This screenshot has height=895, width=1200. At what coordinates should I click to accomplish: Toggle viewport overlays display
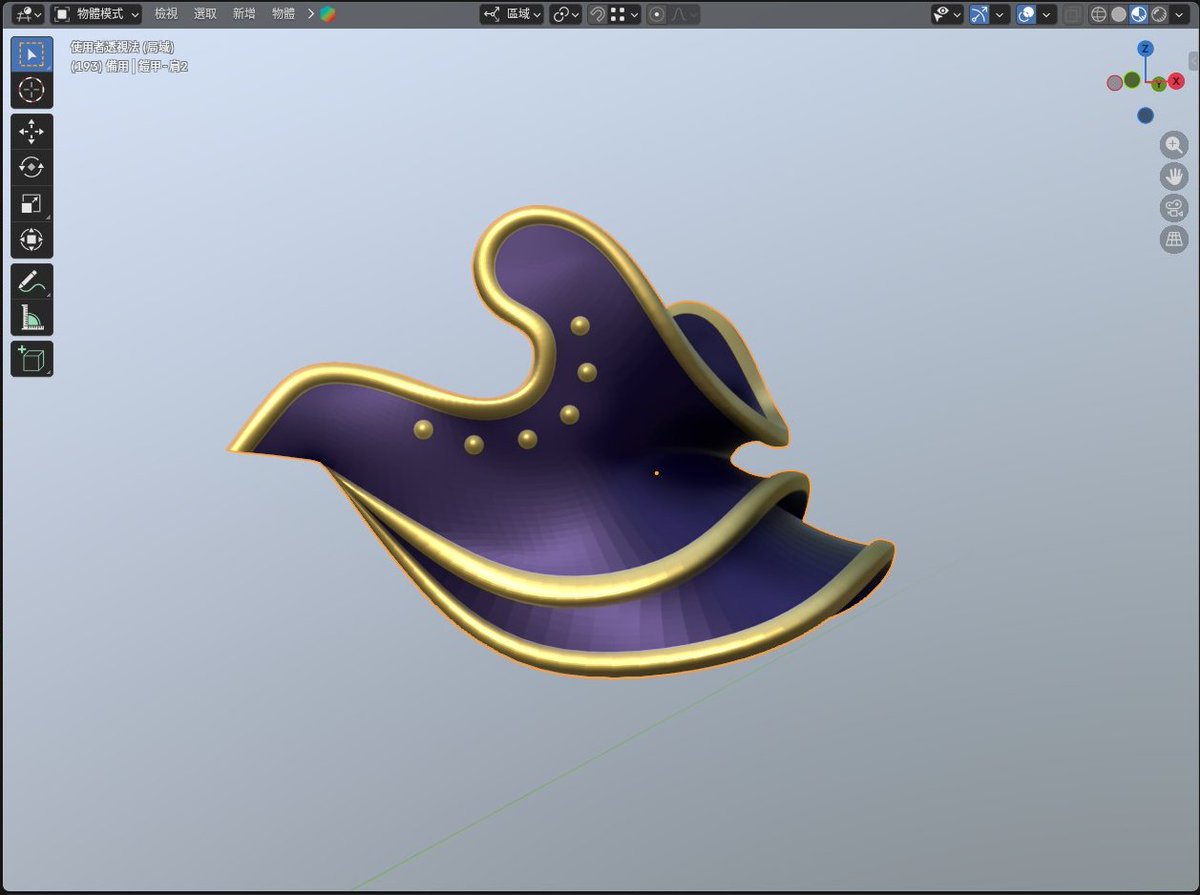(1026, 14)
